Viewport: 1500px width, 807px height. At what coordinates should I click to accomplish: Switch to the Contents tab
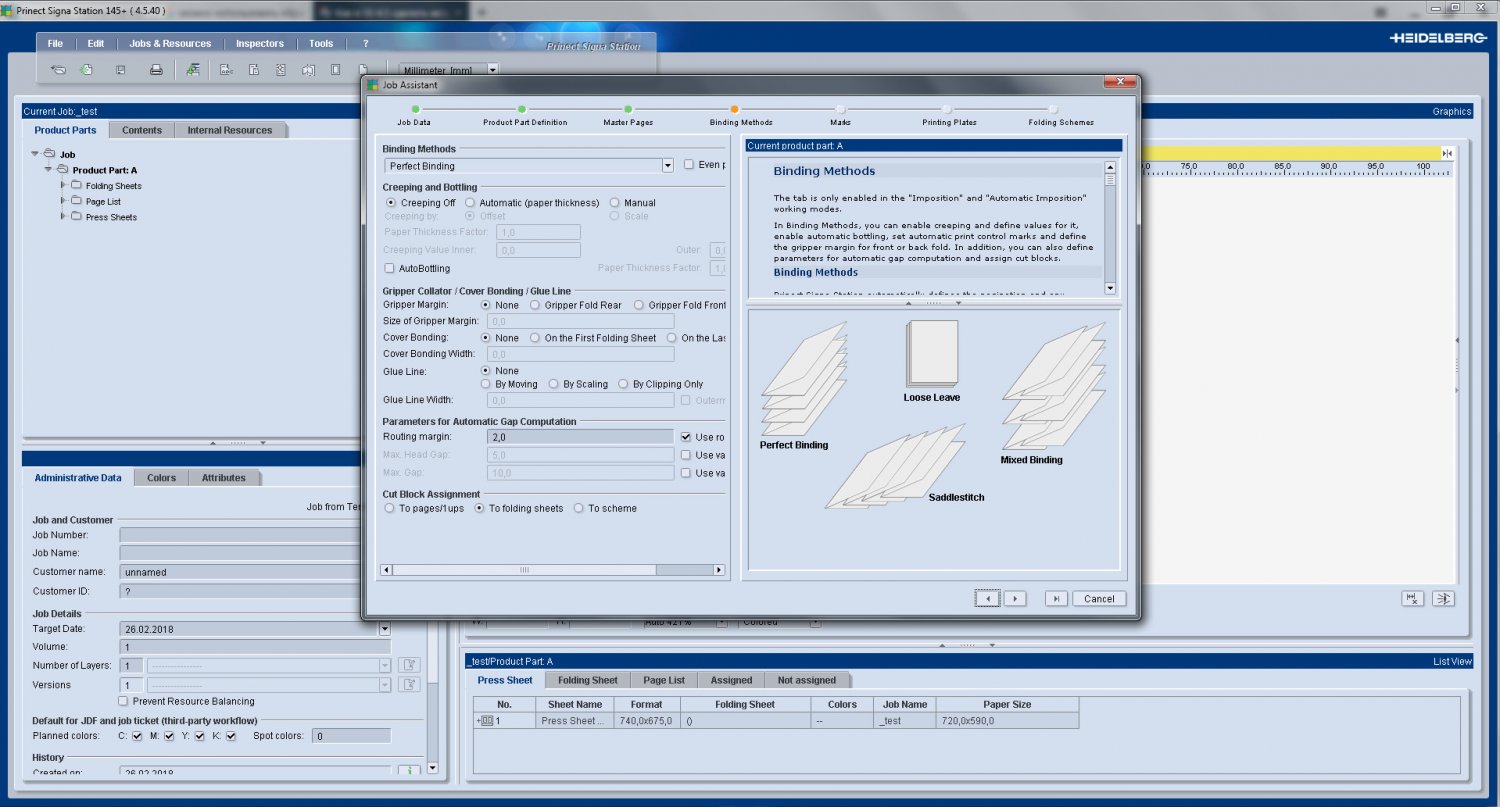142,130
